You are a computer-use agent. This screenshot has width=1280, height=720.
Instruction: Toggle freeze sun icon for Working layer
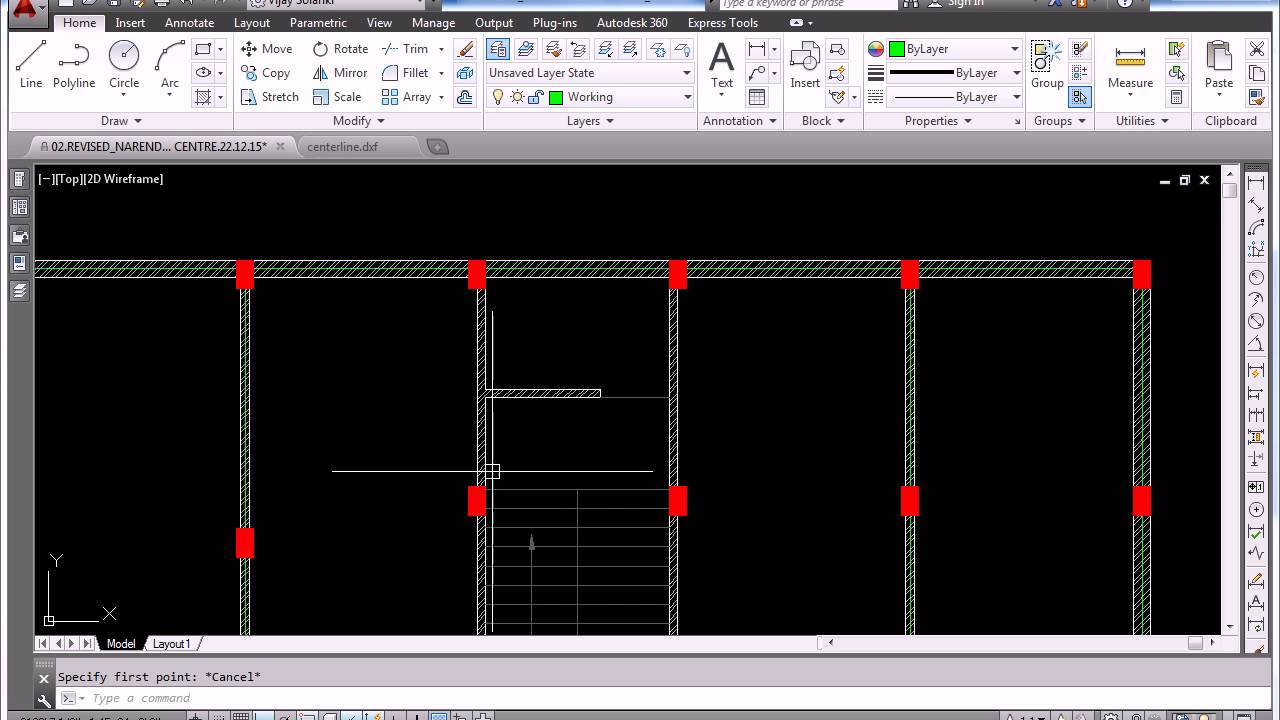516,96
